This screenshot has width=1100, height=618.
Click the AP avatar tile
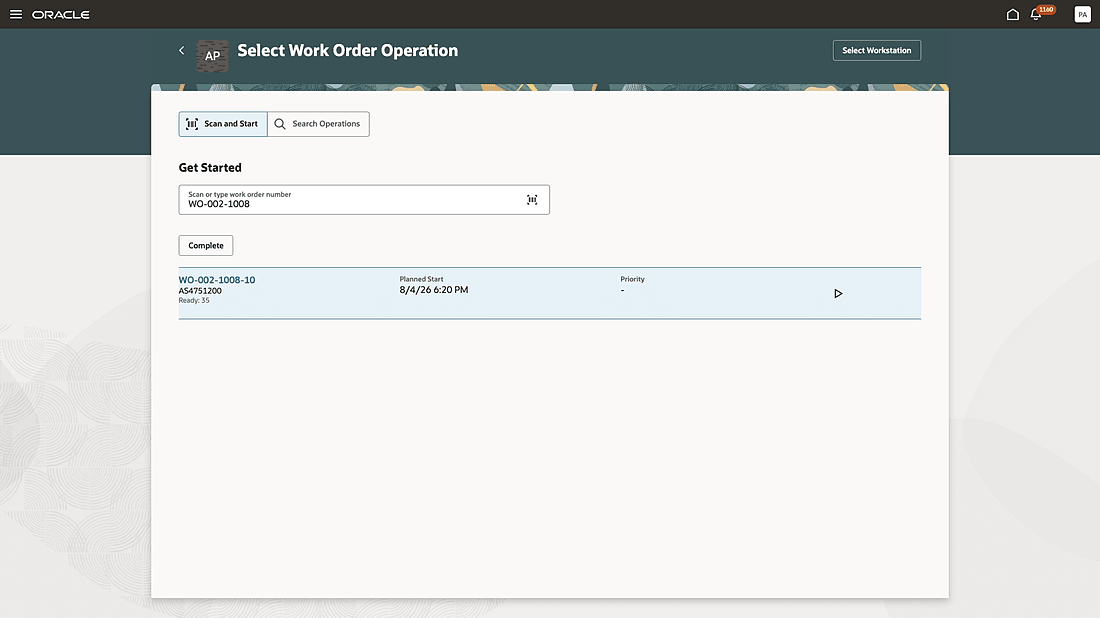click(213, 56)
